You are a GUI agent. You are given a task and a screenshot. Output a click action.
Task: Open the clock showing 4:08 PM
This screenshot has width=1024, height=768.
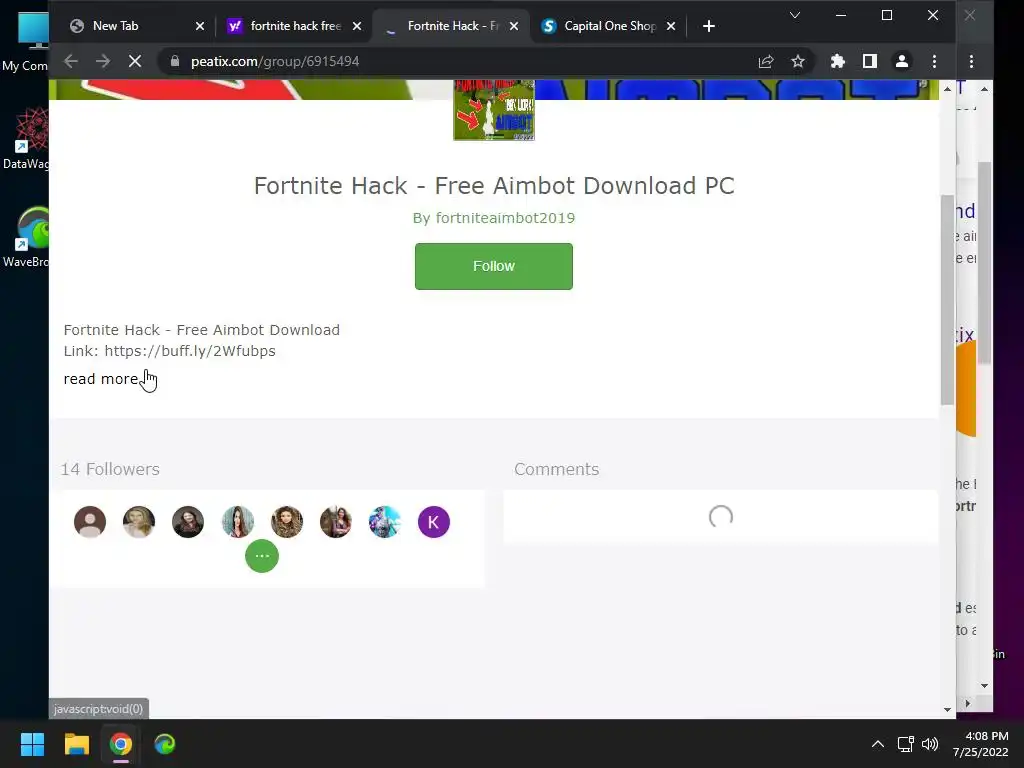point(980,744)
